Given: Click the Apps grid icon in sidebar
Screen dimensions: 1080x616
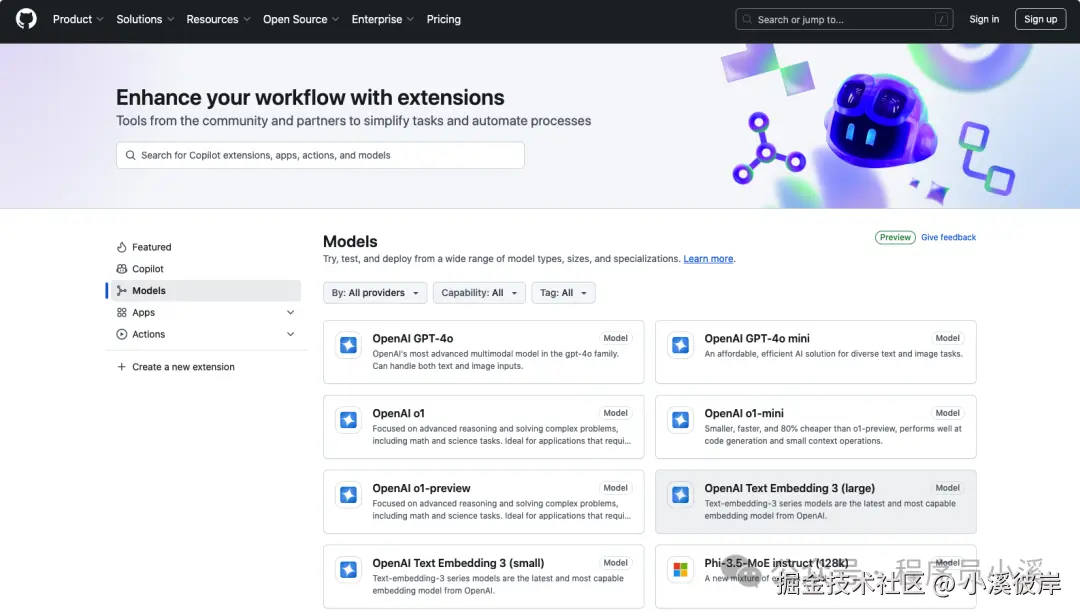Looking at the screenshot, I should 121,312.
